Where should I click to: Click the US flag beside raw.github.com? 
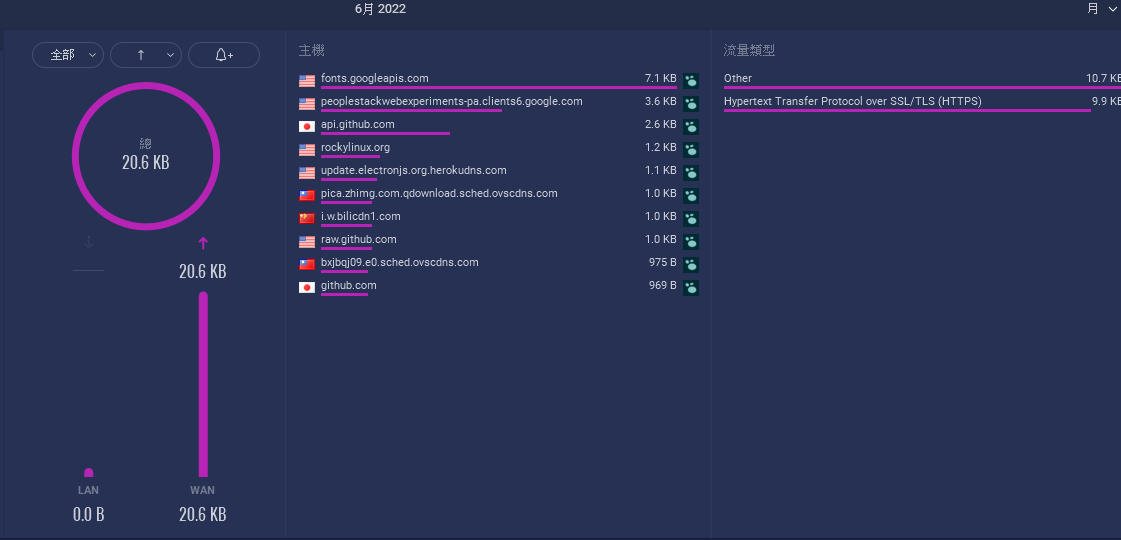(307, 242)
